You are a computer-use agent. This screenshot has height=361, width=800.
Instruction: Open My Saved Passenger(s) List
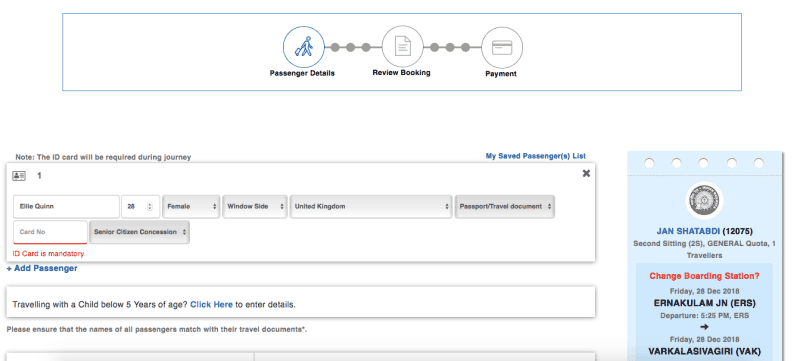point(536,156)
